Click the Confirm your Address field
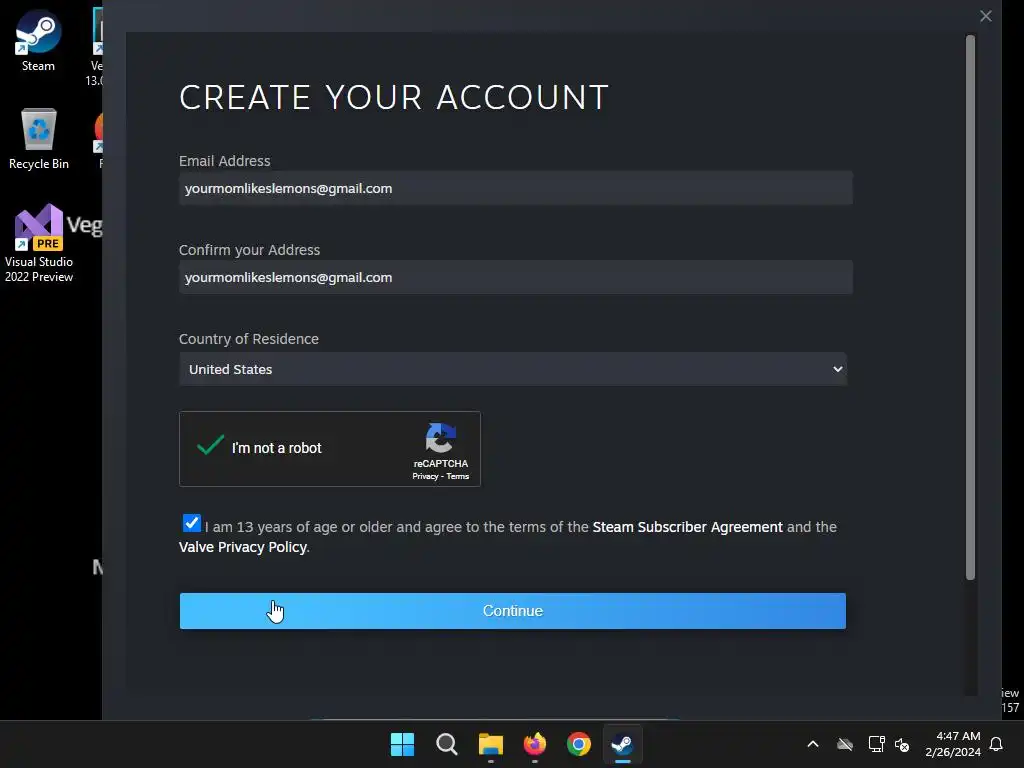1024x768 pixels. click(516, 277)
